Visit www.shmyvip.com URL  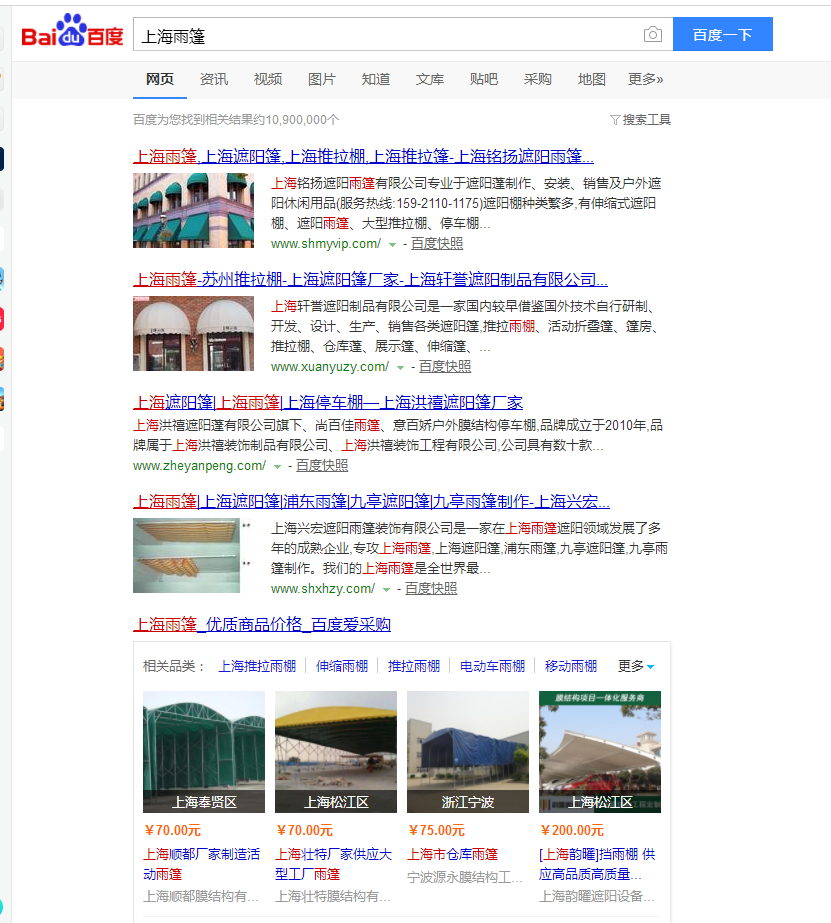point(326,244)
